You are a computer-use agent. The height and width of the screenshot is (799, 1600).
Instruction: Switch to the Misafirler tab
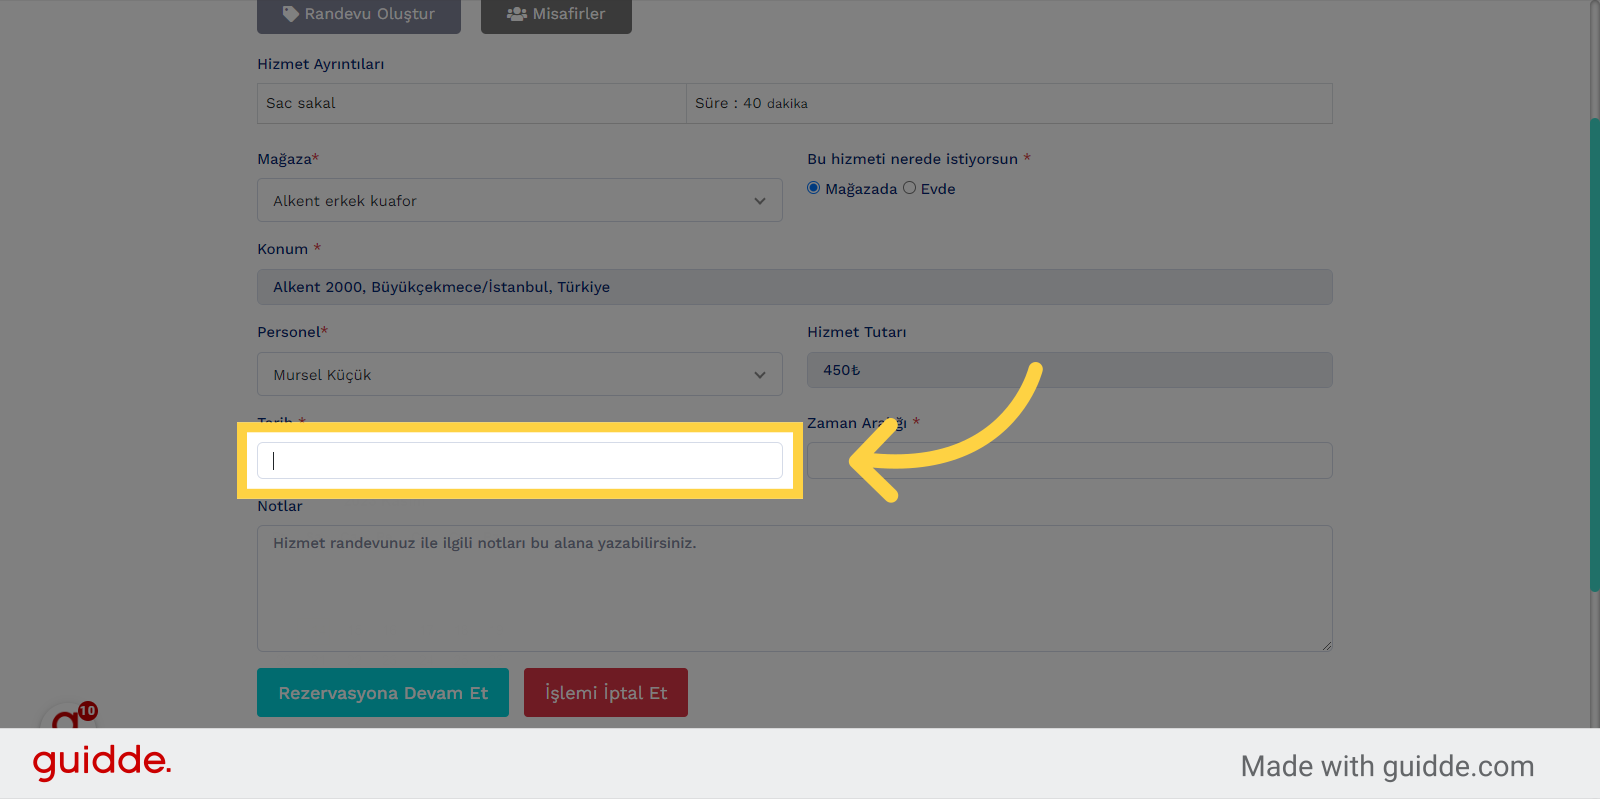(x=556, y=15)
